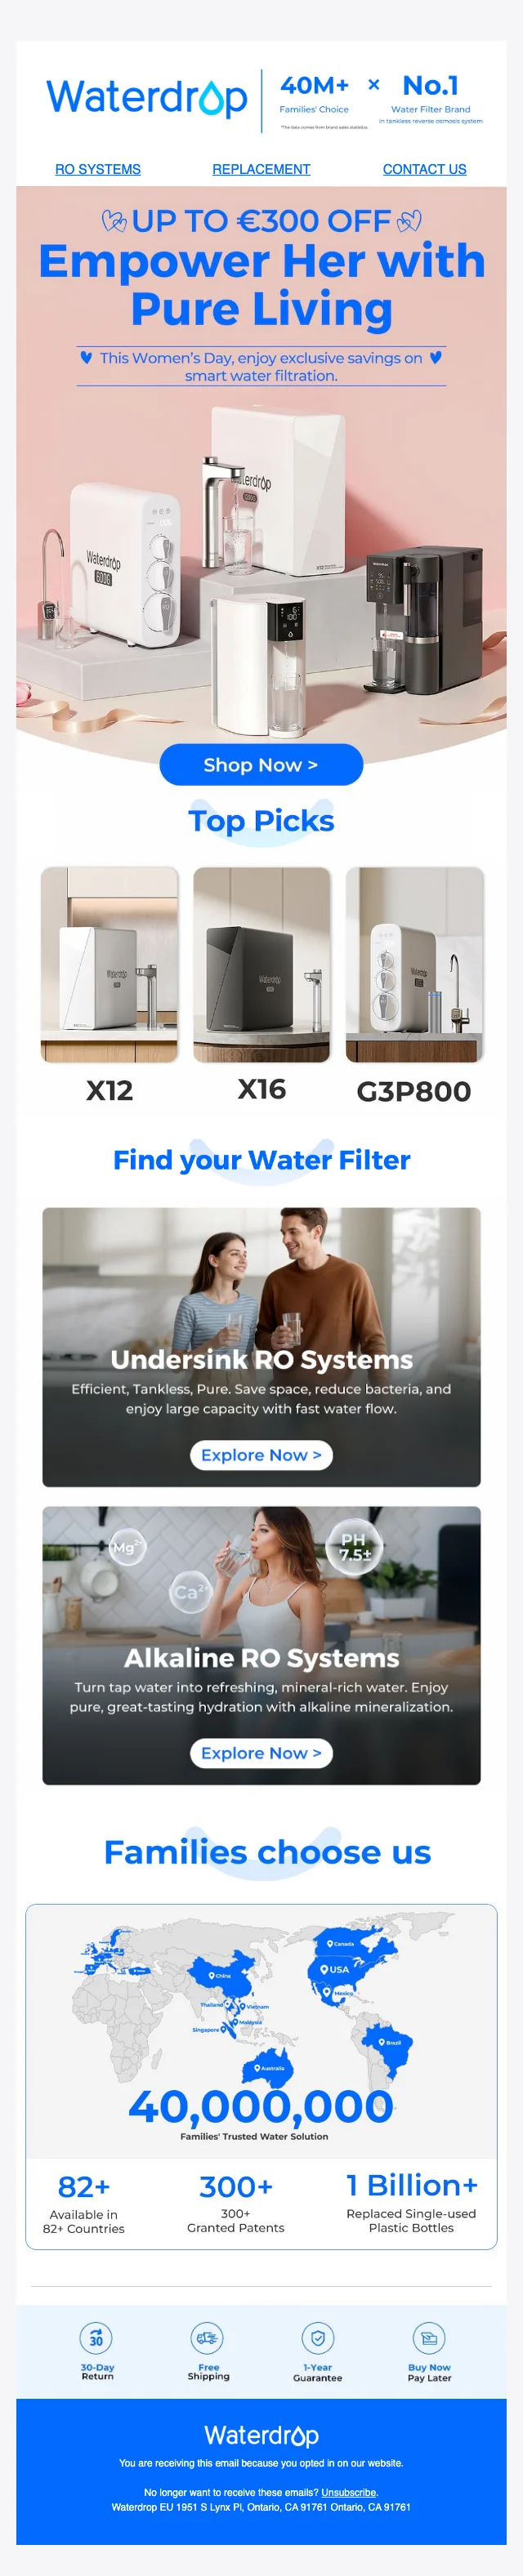This screenshot has height=2576, width=523.
Task: Select the X12 product thumbnail
Action: click(x=110, y=964)
